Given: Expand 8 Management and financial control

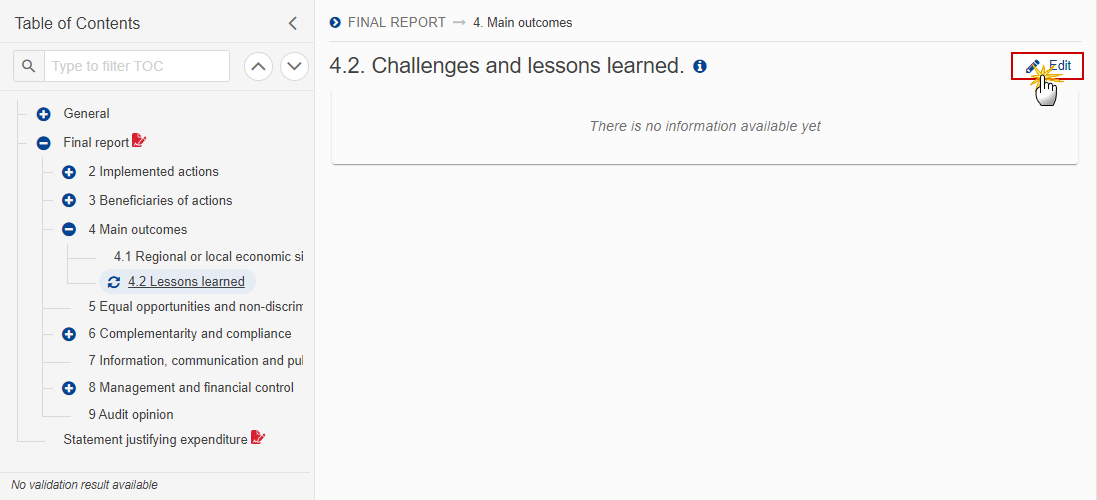Looking at the screenshot, I should coord(69,387).
